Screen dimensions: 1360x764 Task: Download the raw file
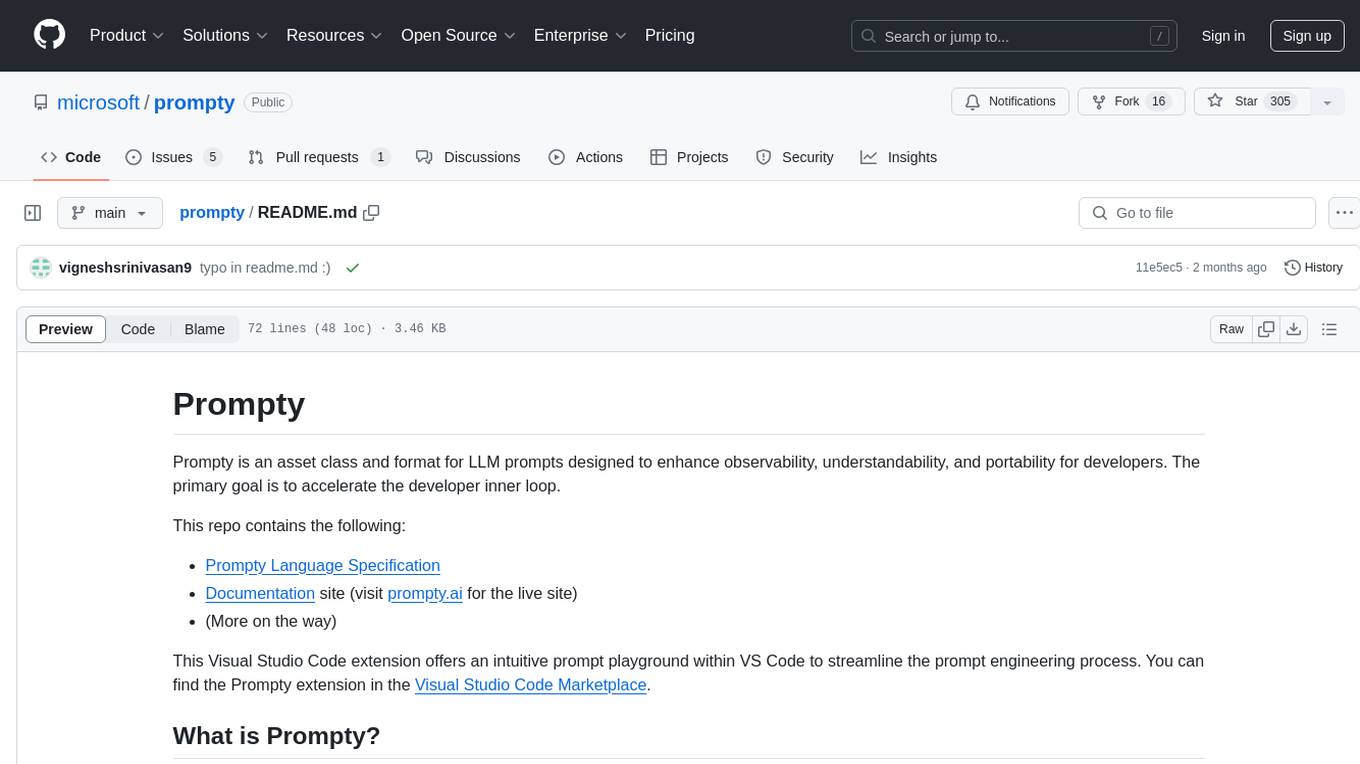(x=1294, y=329)
